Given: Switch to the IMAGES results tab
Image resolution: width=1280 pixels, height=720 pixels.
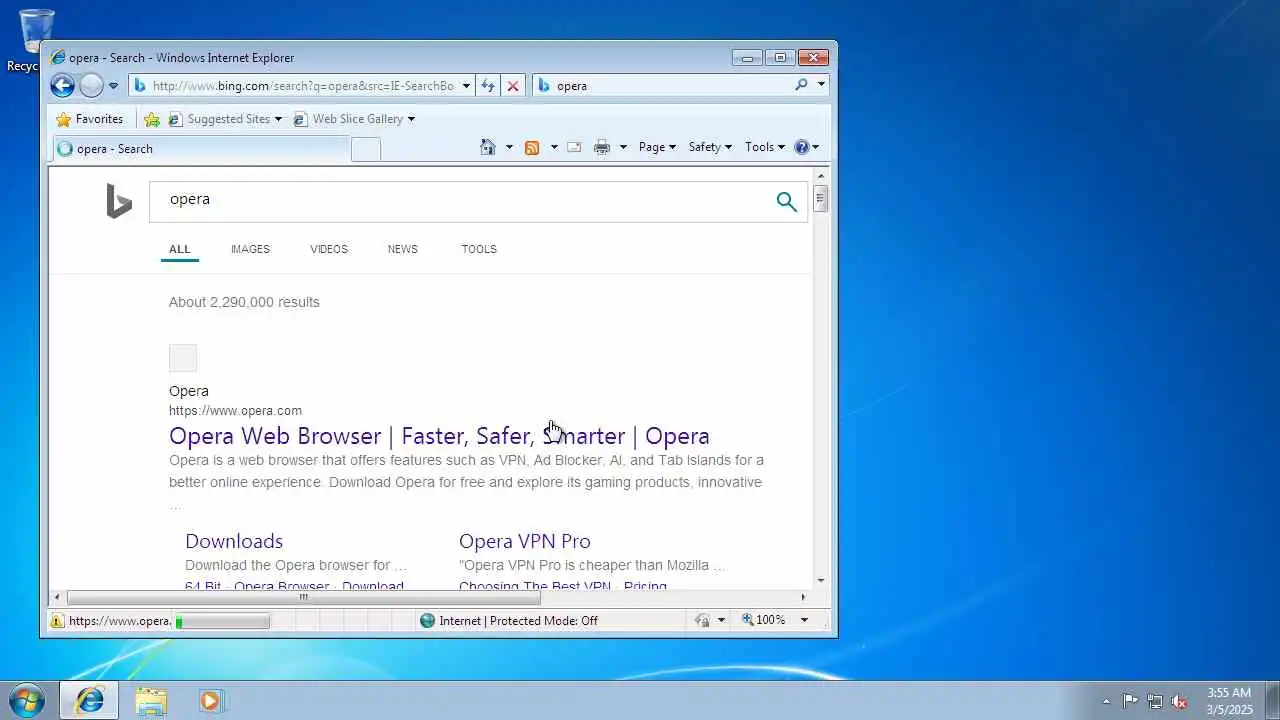Looking at the screenshot, I should 250,249.
